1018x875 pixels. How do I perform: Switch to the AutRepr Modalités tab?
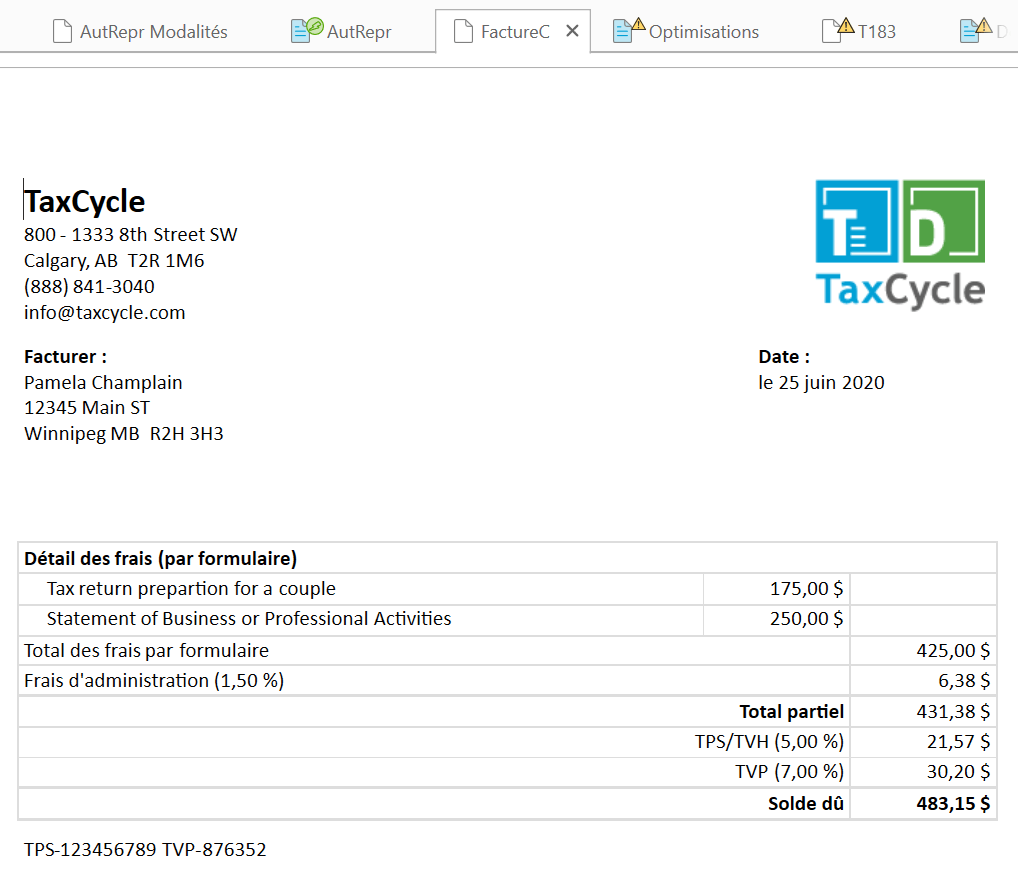(x=140, y=31)
